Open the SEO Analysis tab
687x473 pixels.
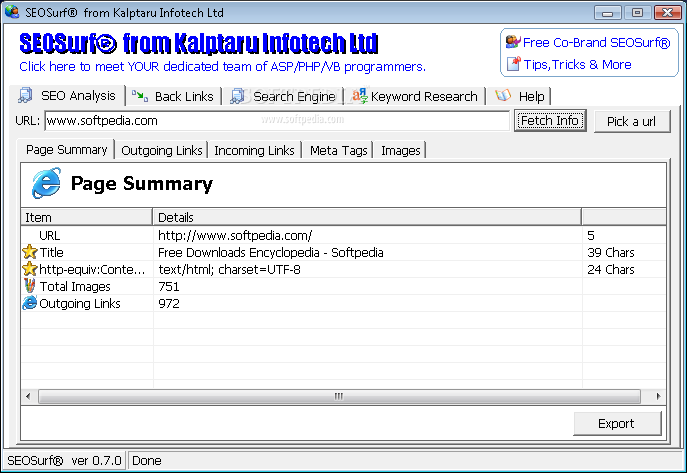[x=67, y=95]
